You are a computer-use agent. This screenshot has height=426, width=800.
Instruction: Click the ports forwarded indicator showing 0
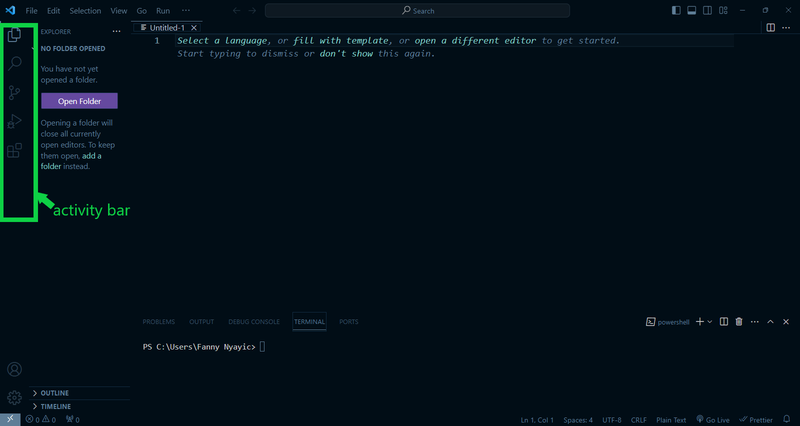pyautogui.click(x=72, y=420)
